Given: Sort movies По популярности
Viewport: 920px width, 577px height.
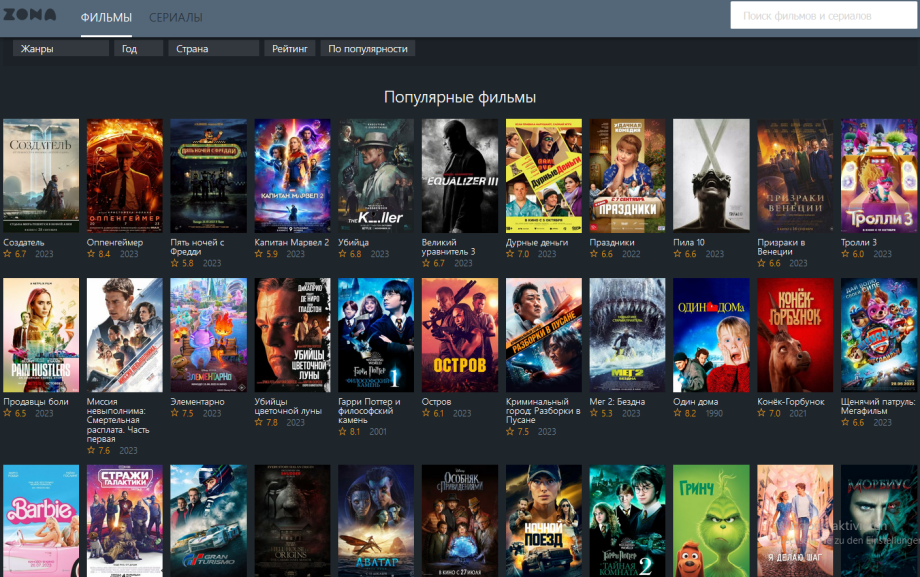Looking at the screenshot, I should (x=368, y=49).
